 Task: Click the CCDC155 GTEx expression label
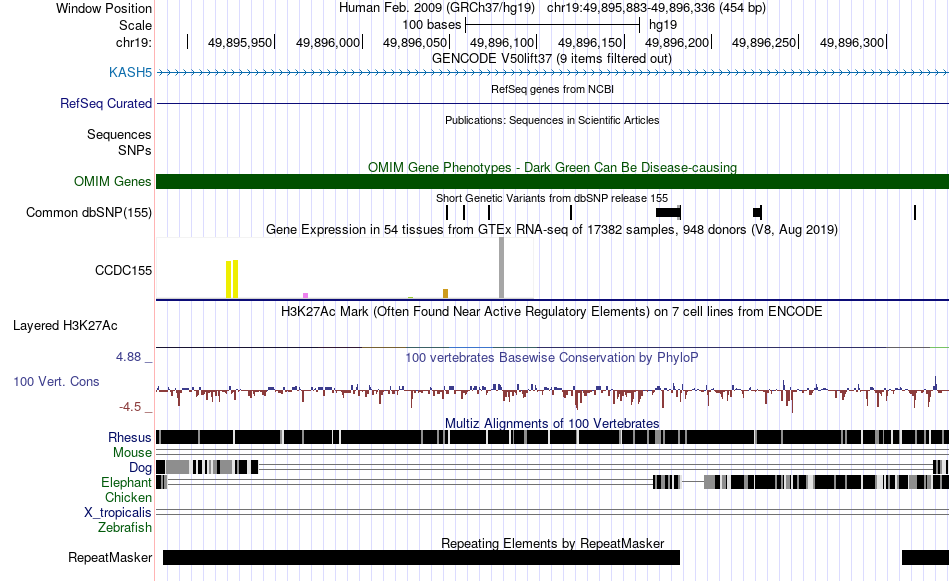pos(123,270)
